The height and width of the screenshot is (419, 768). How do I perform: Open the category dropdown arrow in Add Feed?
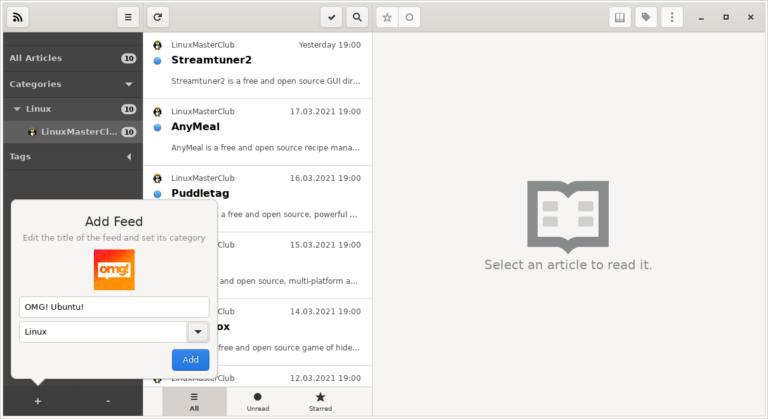(x=198, y=332)
